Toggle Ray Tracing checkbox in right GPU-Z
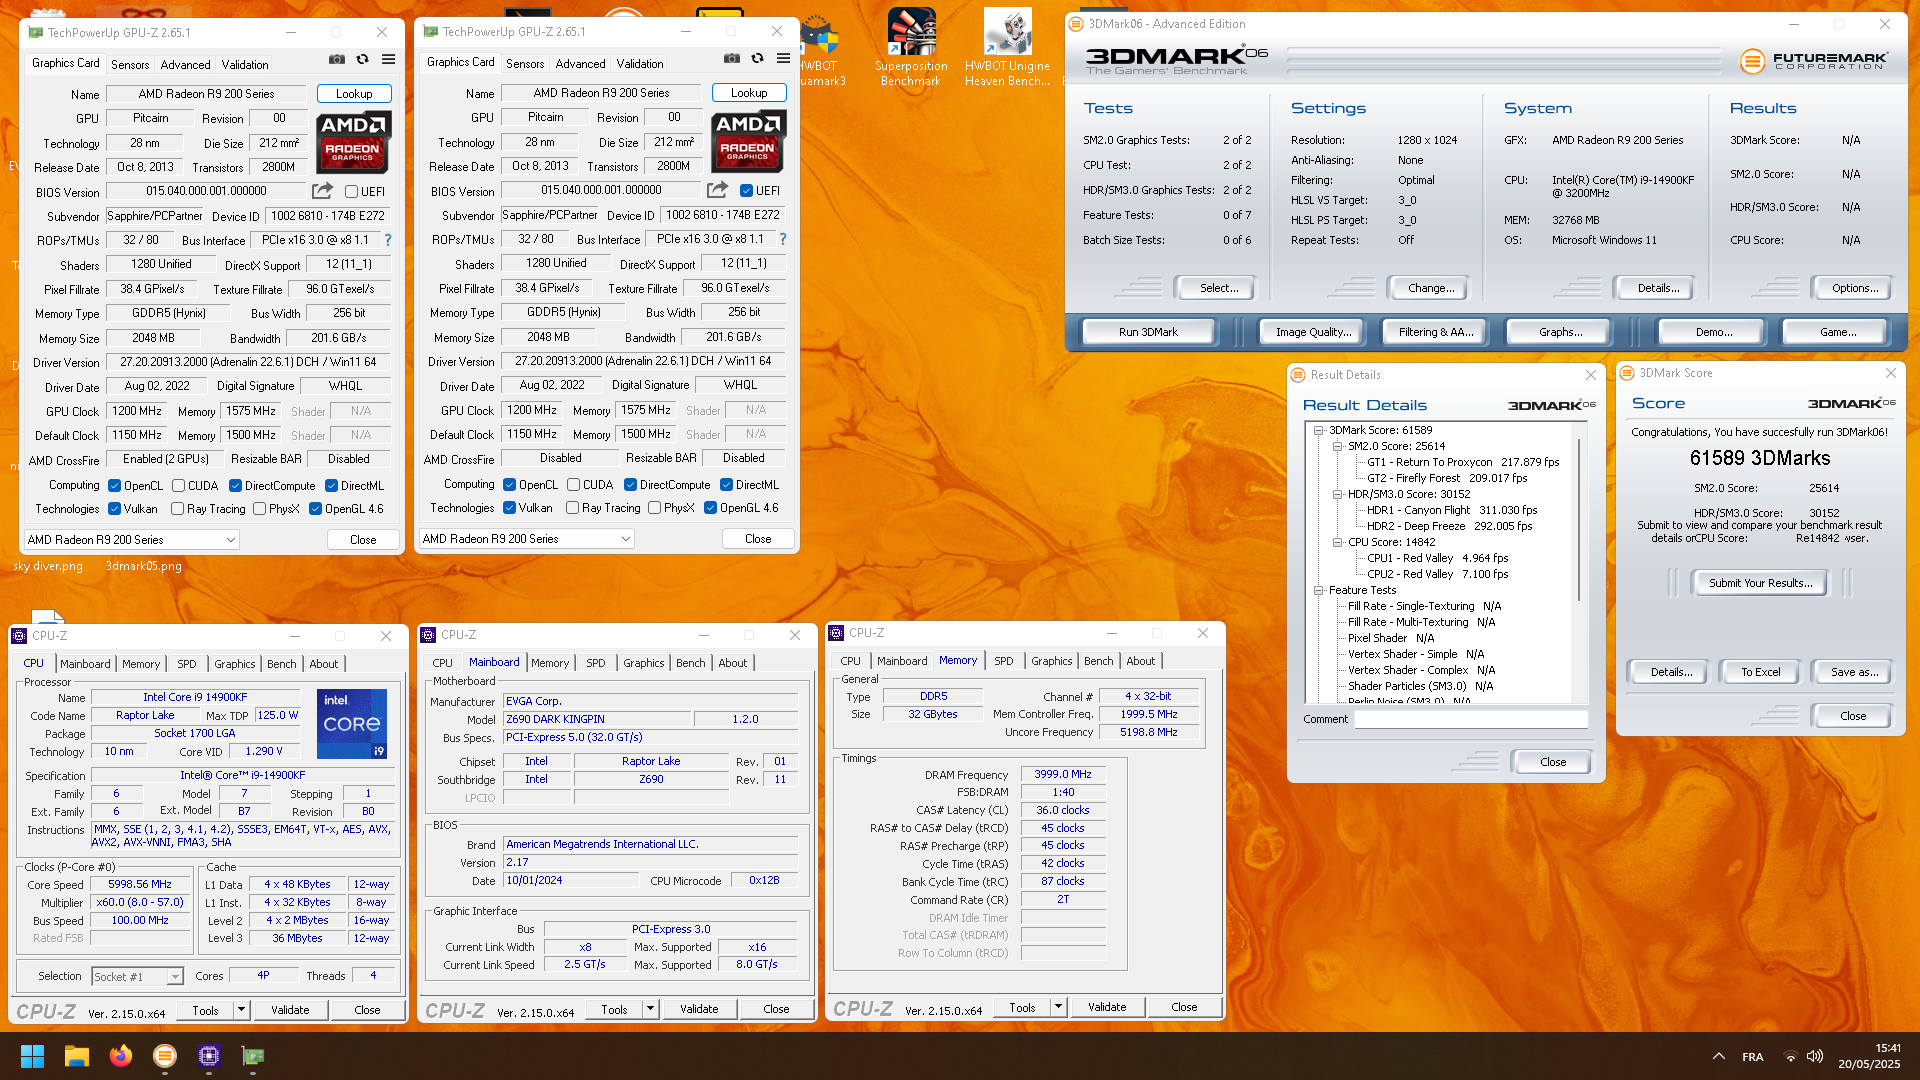Screen dimensions: 1920x1080 572,508
